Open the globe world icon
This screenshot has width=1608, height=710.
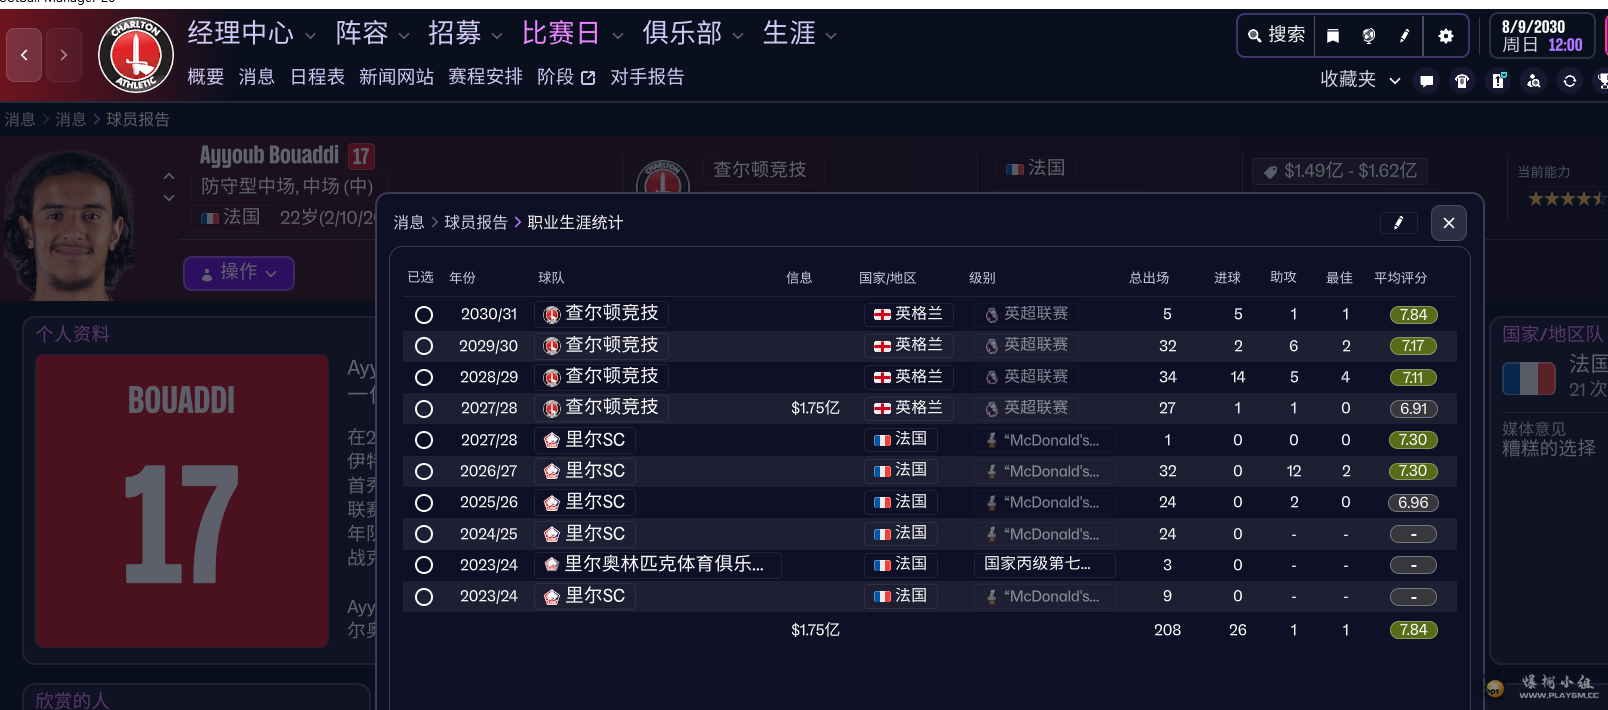[1369, 36]
